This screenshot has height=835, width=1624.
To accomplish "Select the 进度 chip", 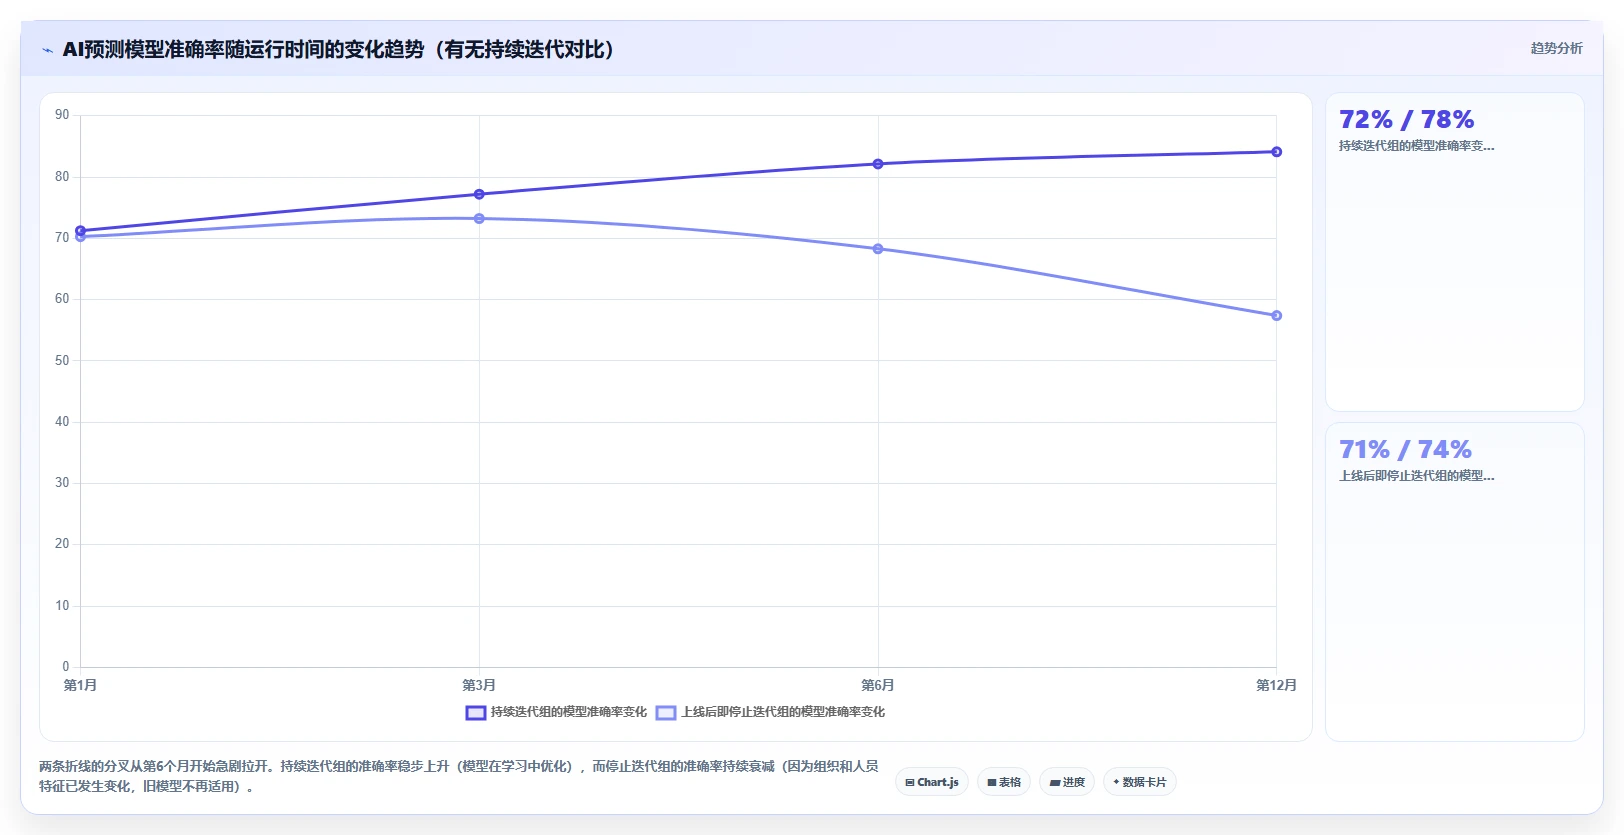I will 1067,782.
